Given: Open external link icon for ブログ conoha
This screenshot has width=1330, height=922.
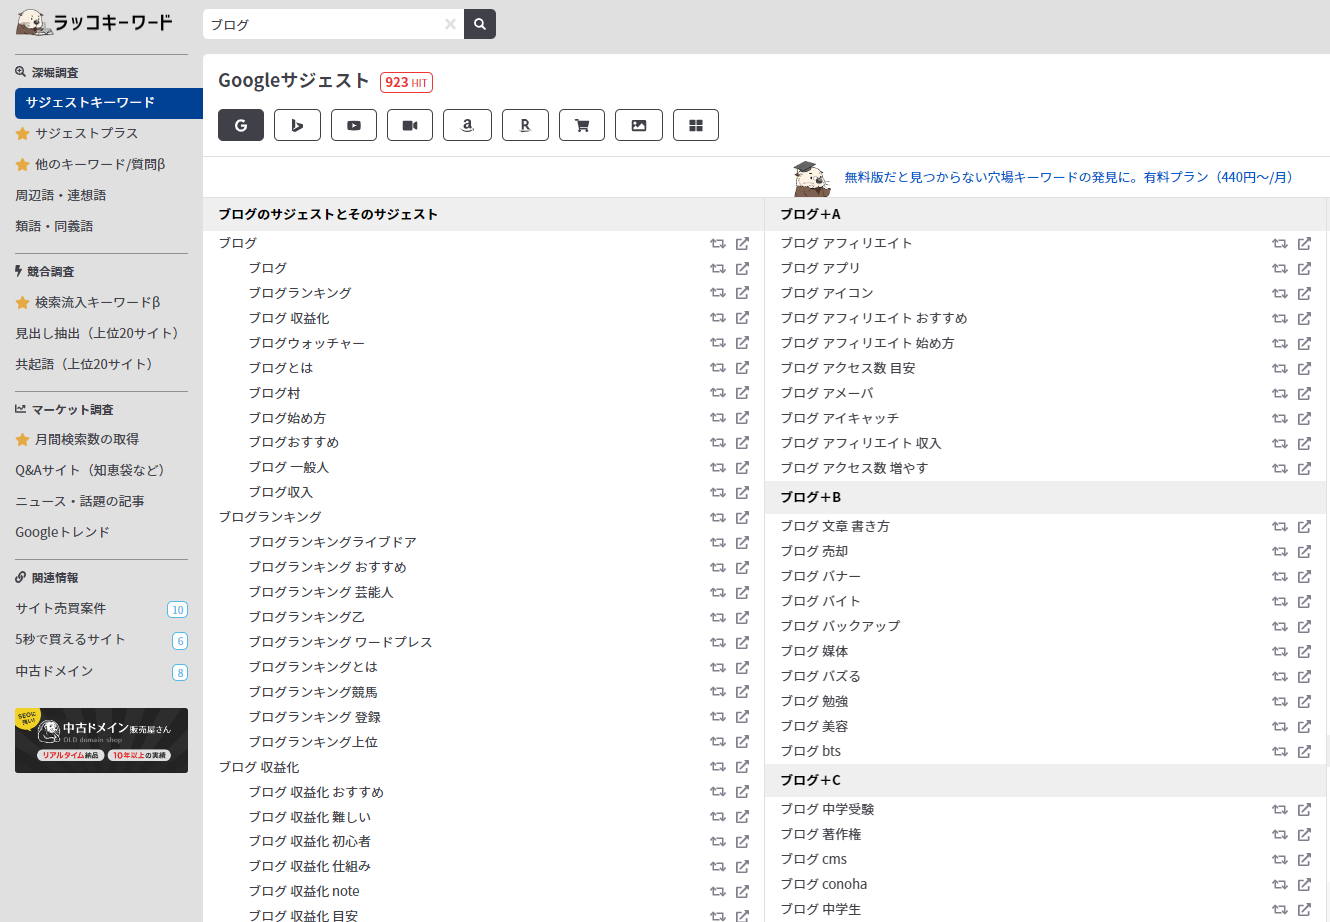Looking at the screenshot, I should point(1304,884).
